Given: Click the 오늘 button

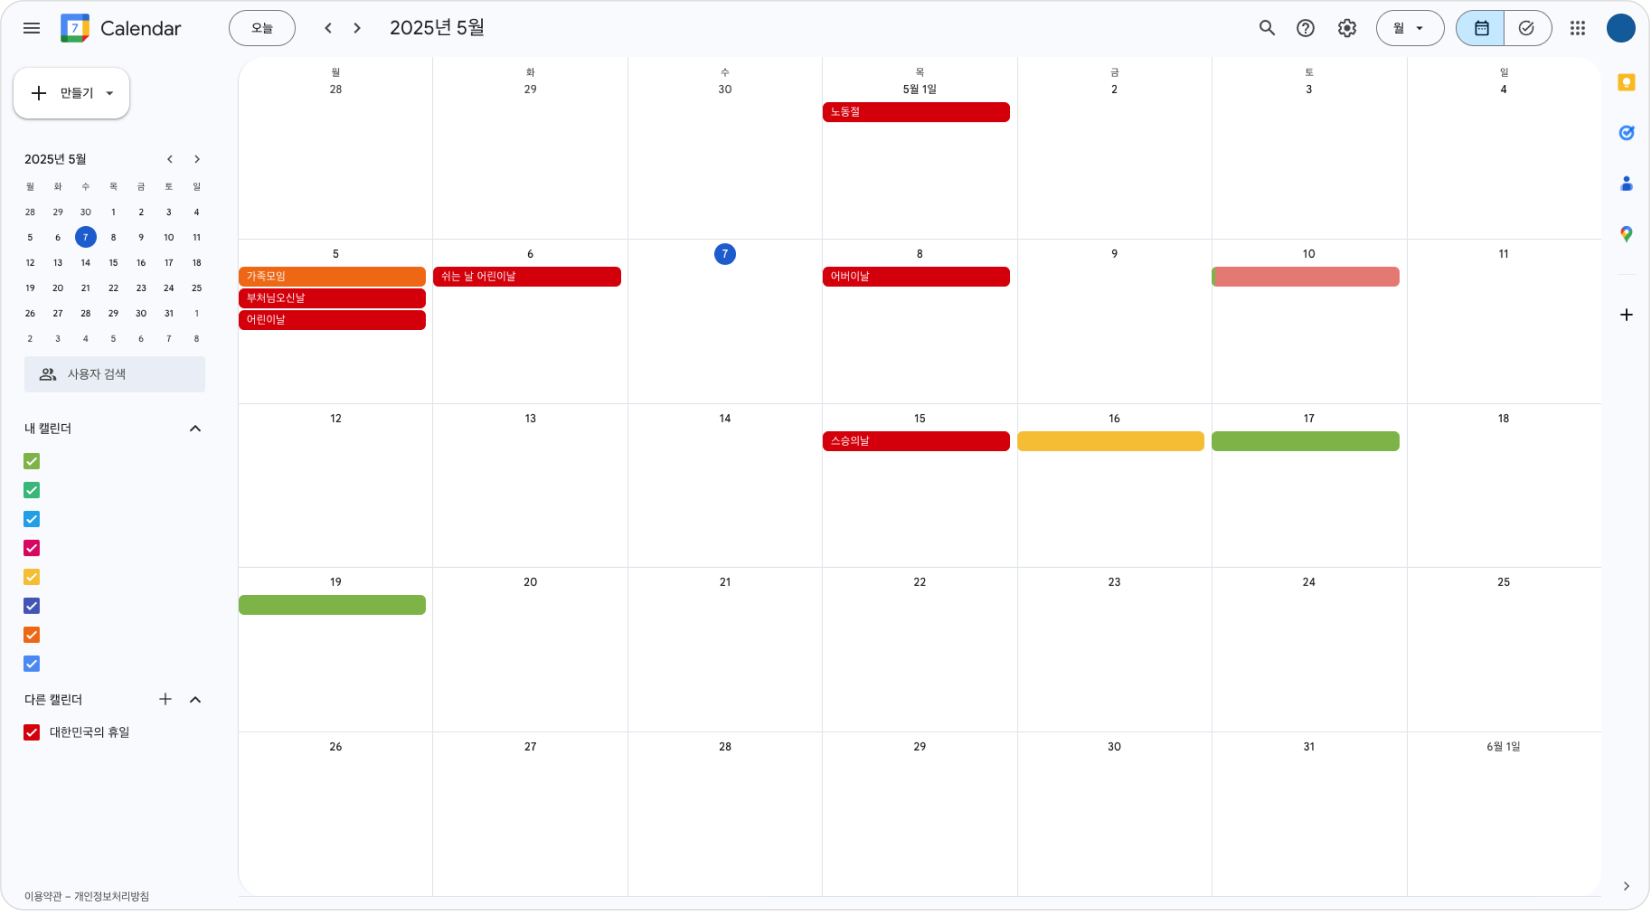Looking at the screenshot, I should tap(262, 28).
